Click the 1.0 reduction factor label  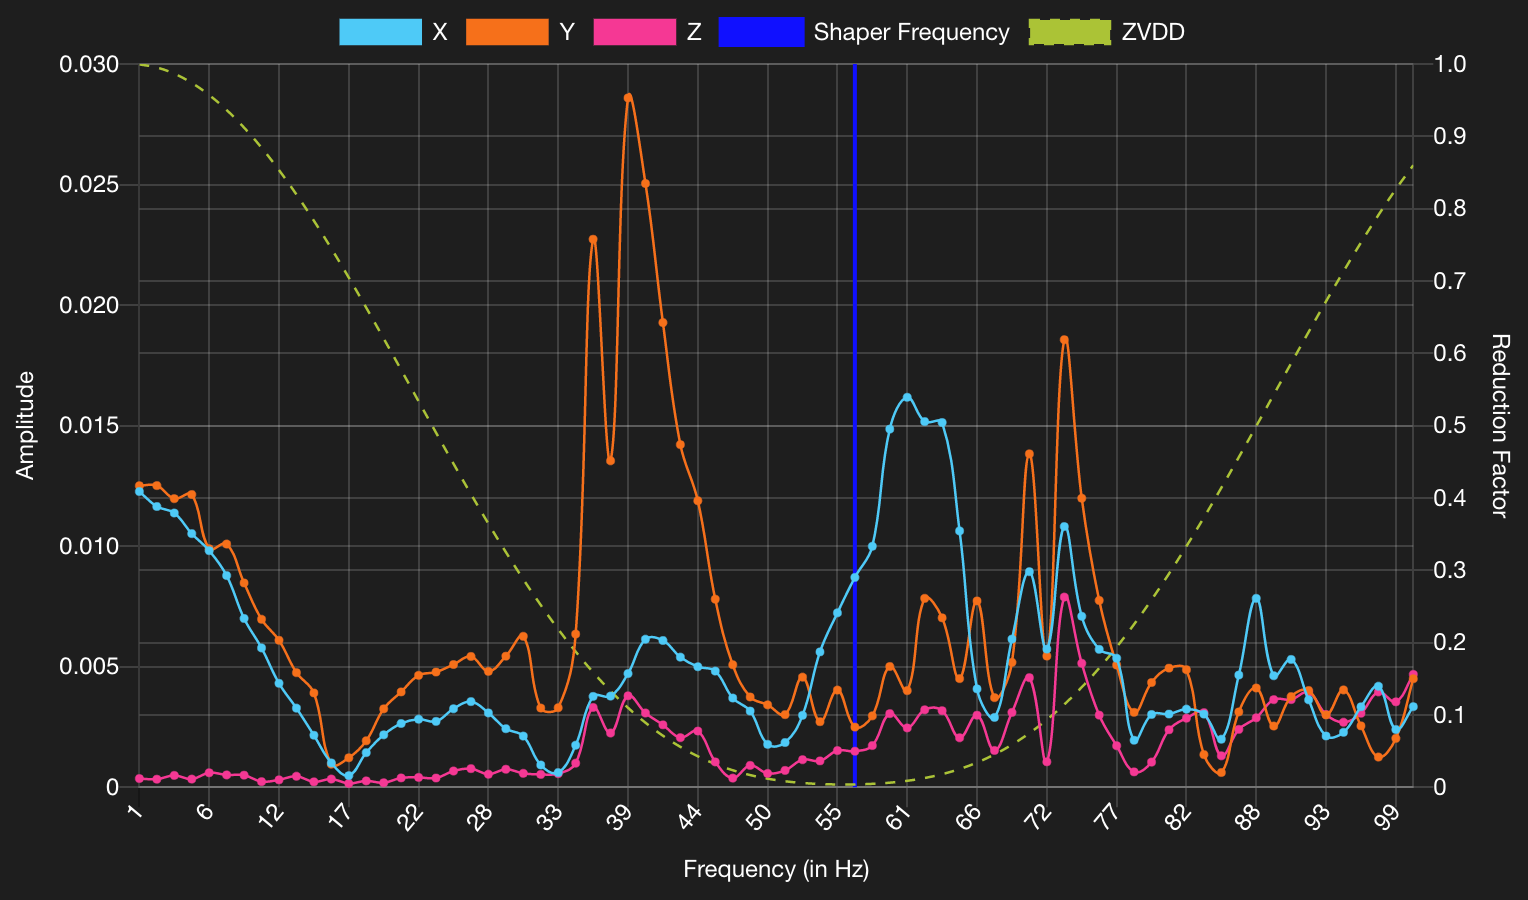coord(1450,64)
